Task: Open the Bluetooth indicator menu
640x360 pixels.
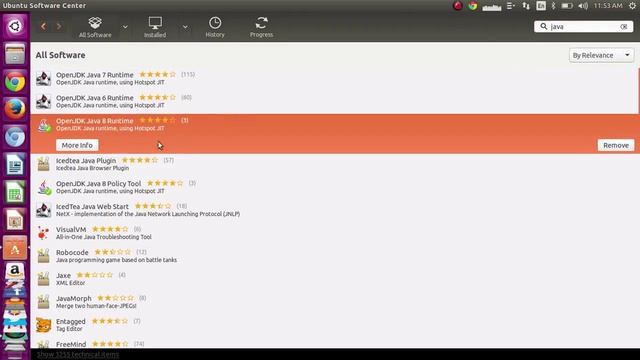Action: click(553, 6)
